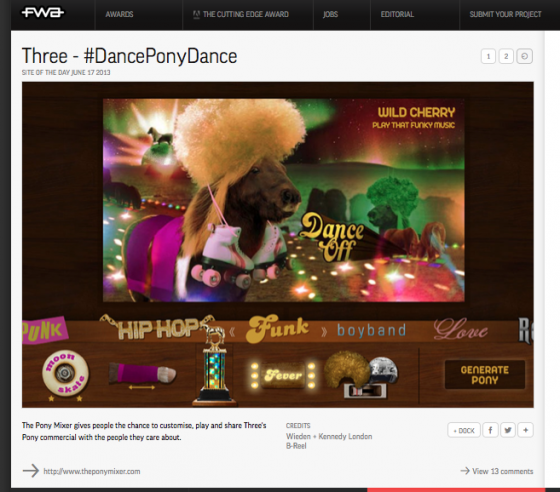Screen dimensions: 560x492
Task: Select the Hip Hop genre
Action: click(159, 328)
